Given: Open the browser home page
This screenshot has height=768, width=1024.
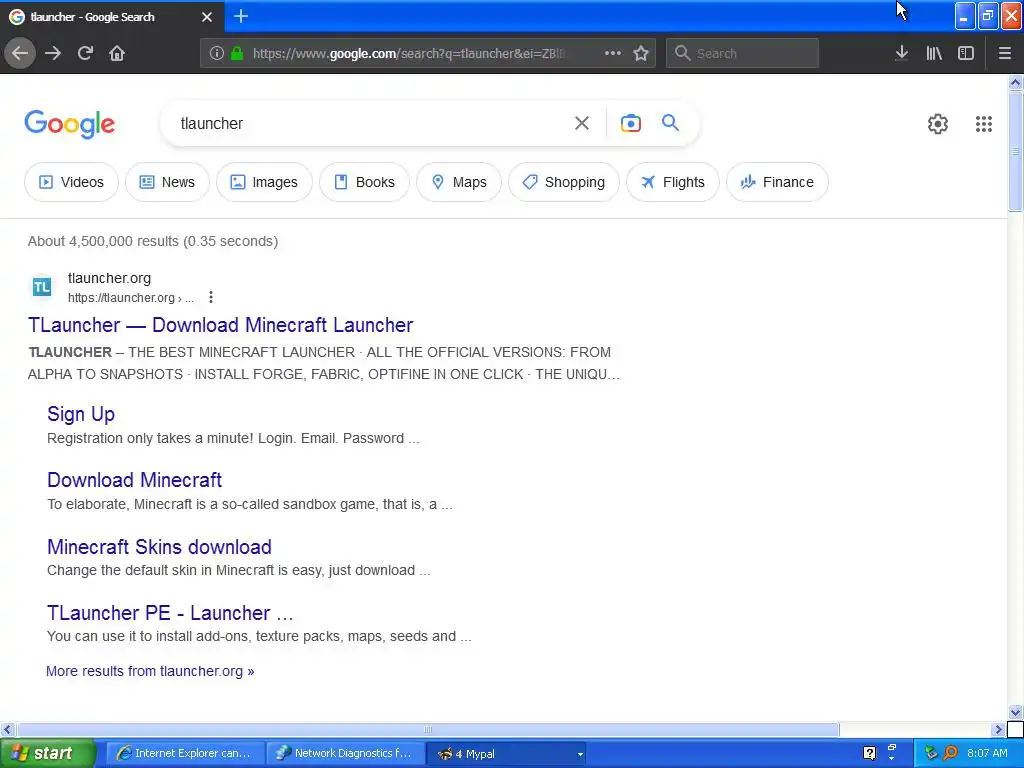Looking at the screenshot, I should (117, 53).
